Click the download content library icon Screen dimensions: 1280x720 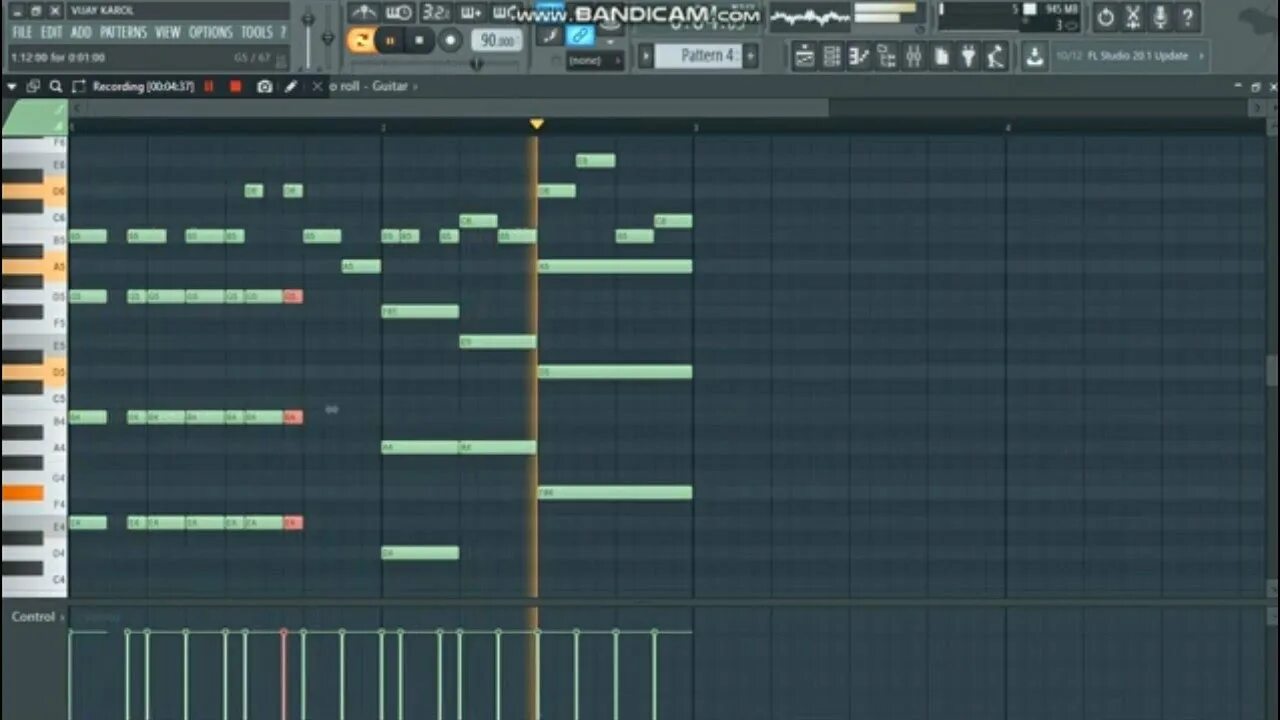pos(1034,56)
